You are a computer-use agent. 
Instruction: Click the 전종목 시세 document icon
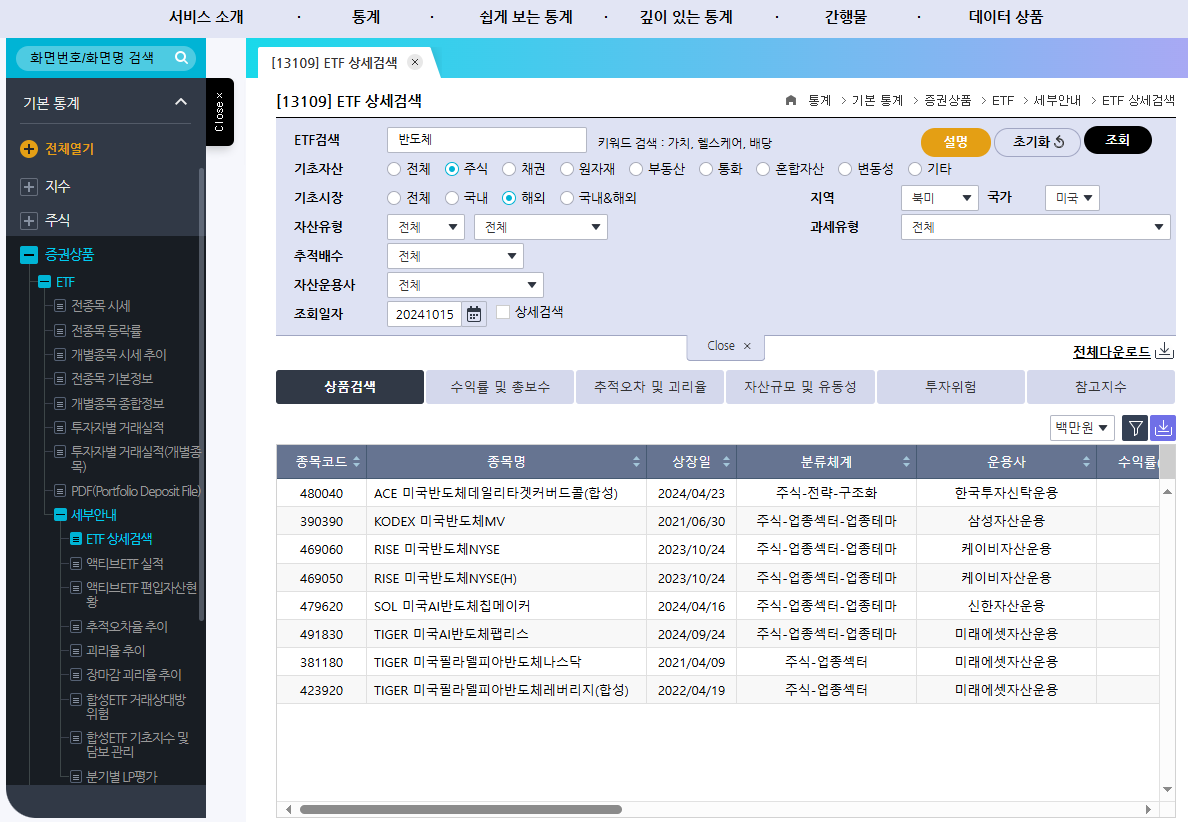click(60, 306)
